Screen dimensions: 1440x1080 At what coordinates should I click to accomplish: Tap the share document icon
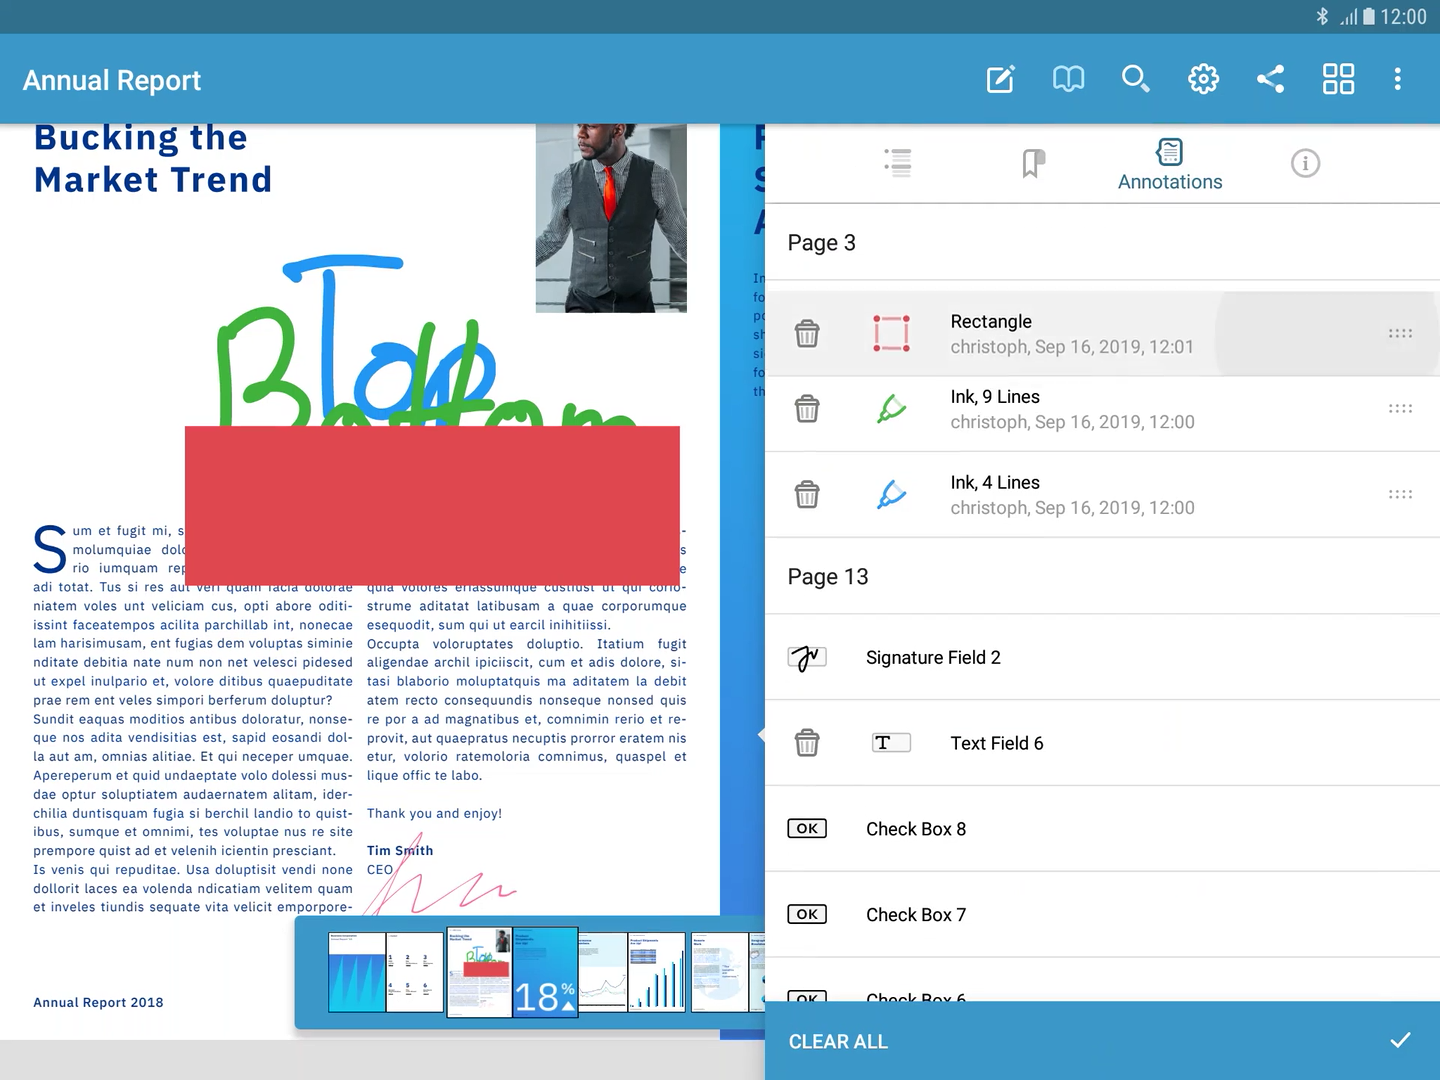(1270, 79)
